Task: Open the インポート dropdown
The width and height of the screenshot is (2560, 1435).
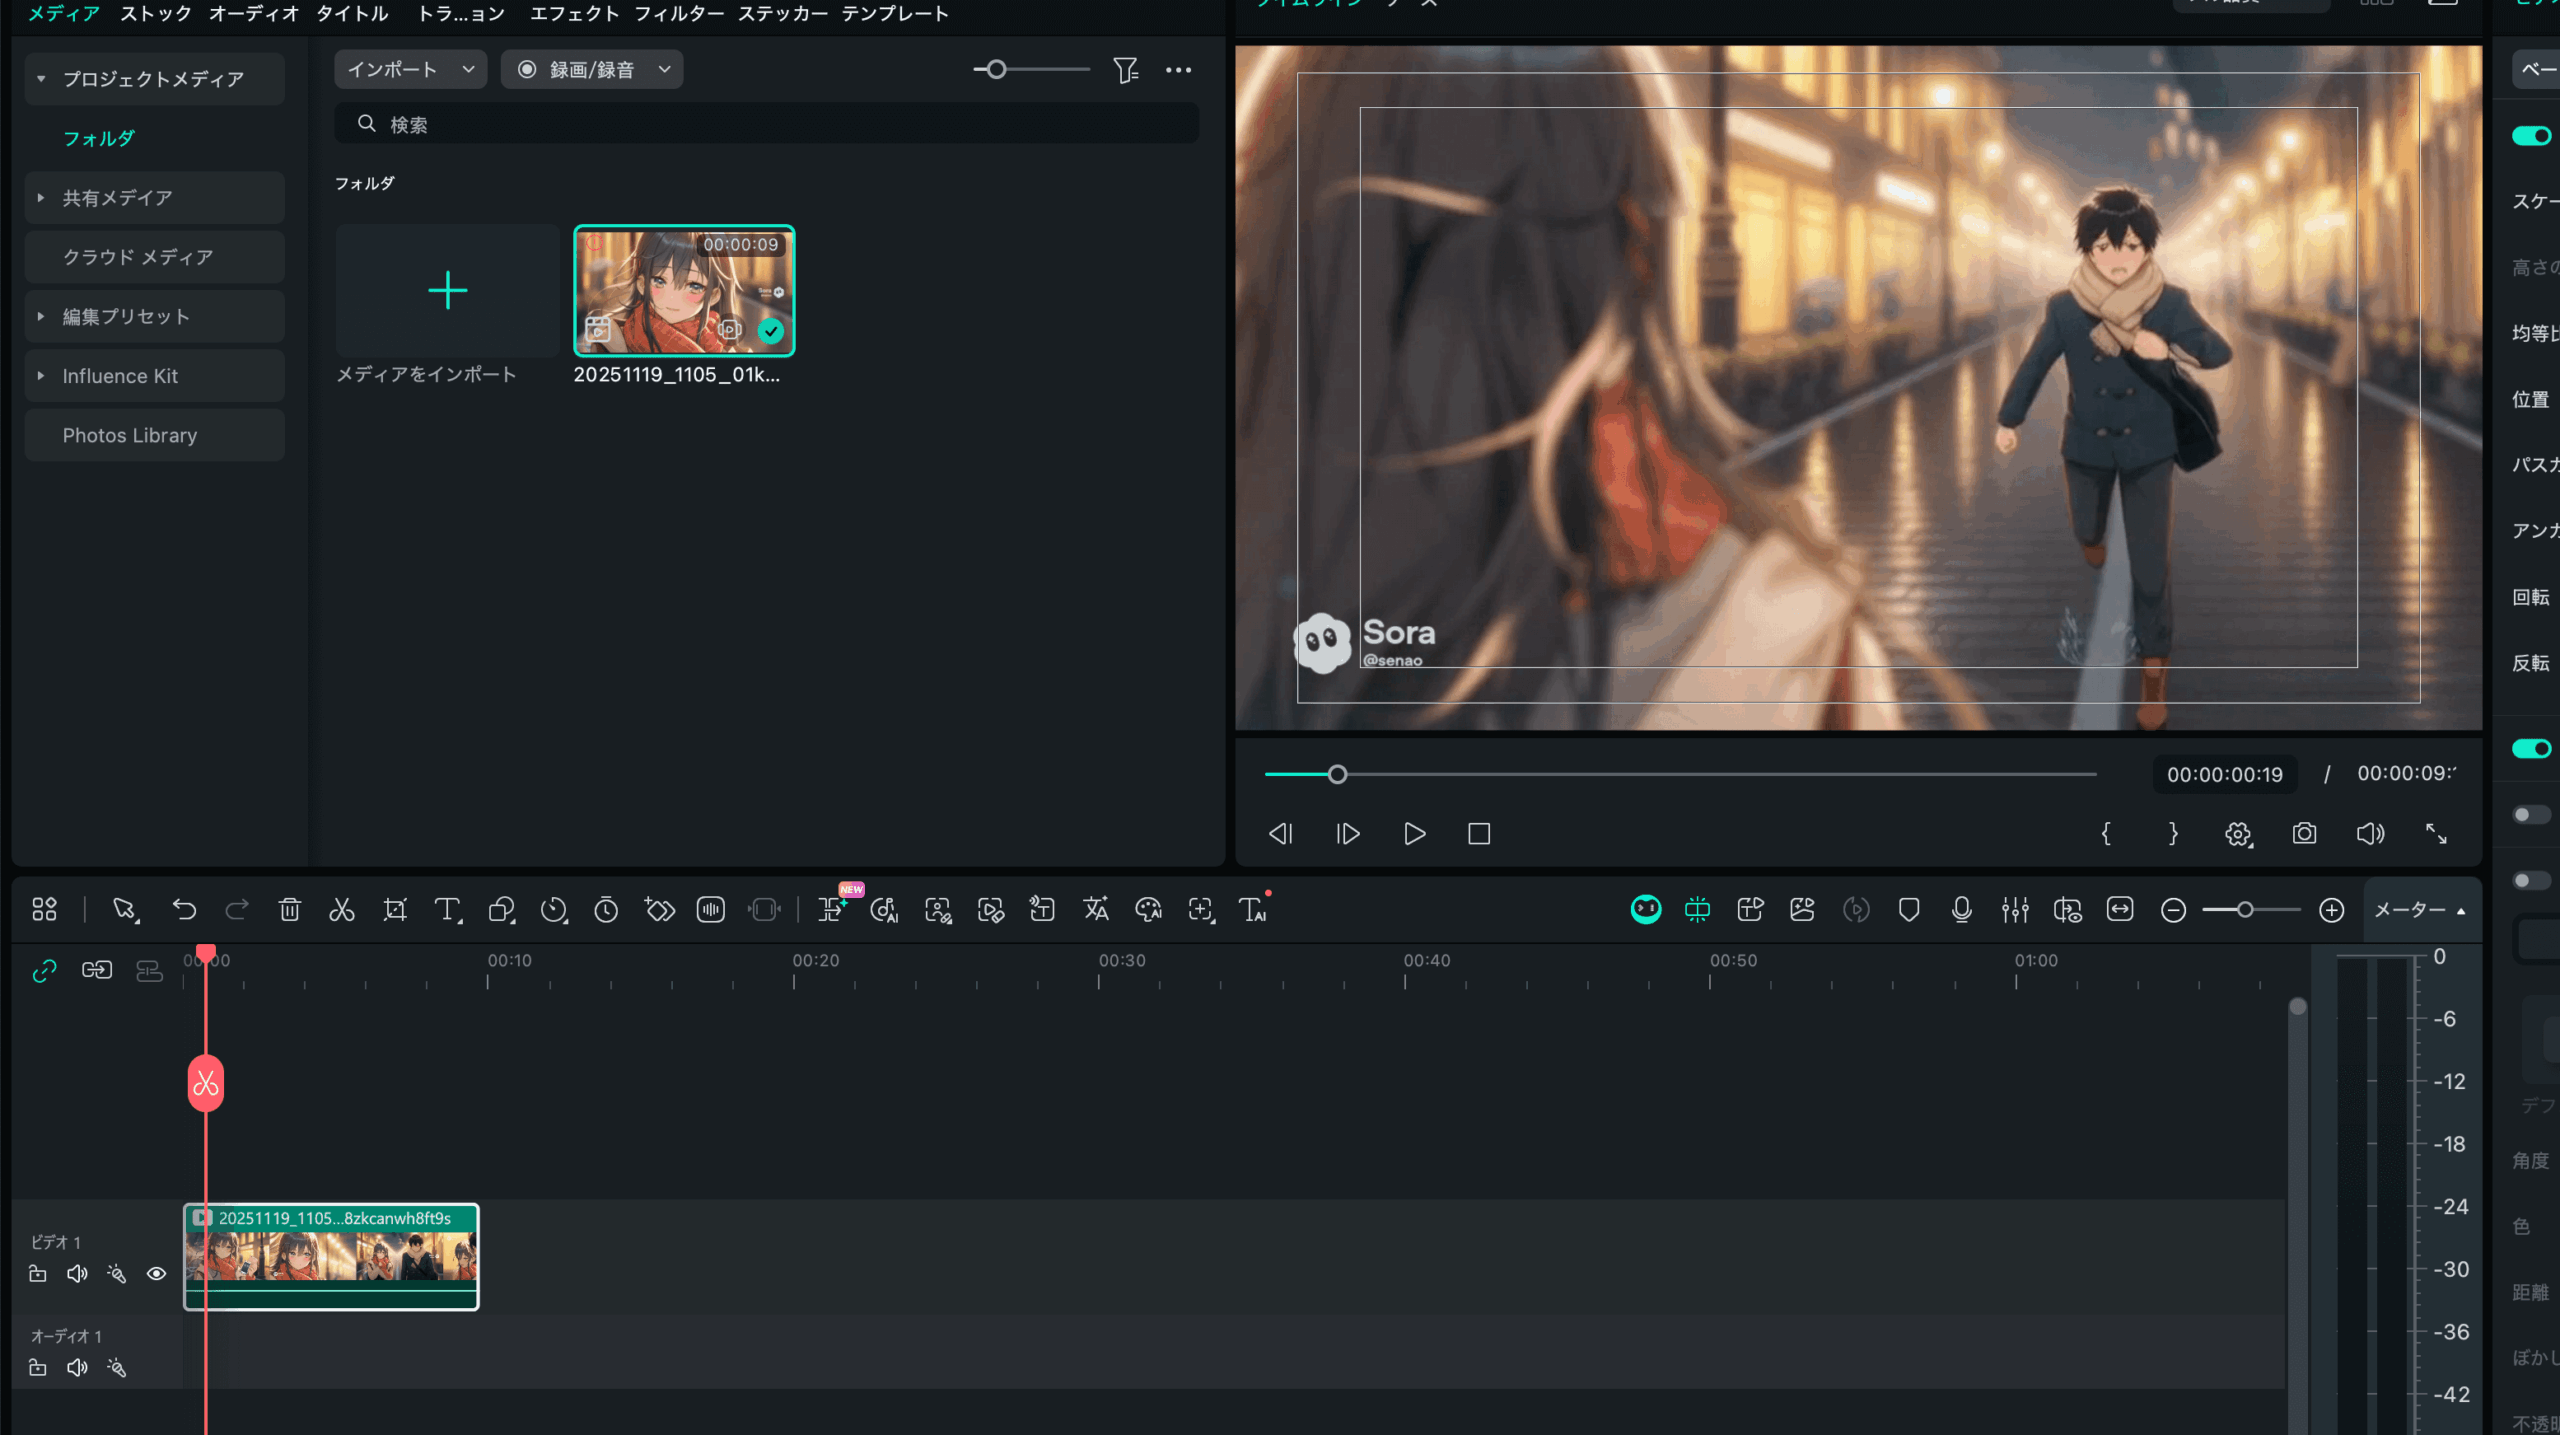Action: 410,70
